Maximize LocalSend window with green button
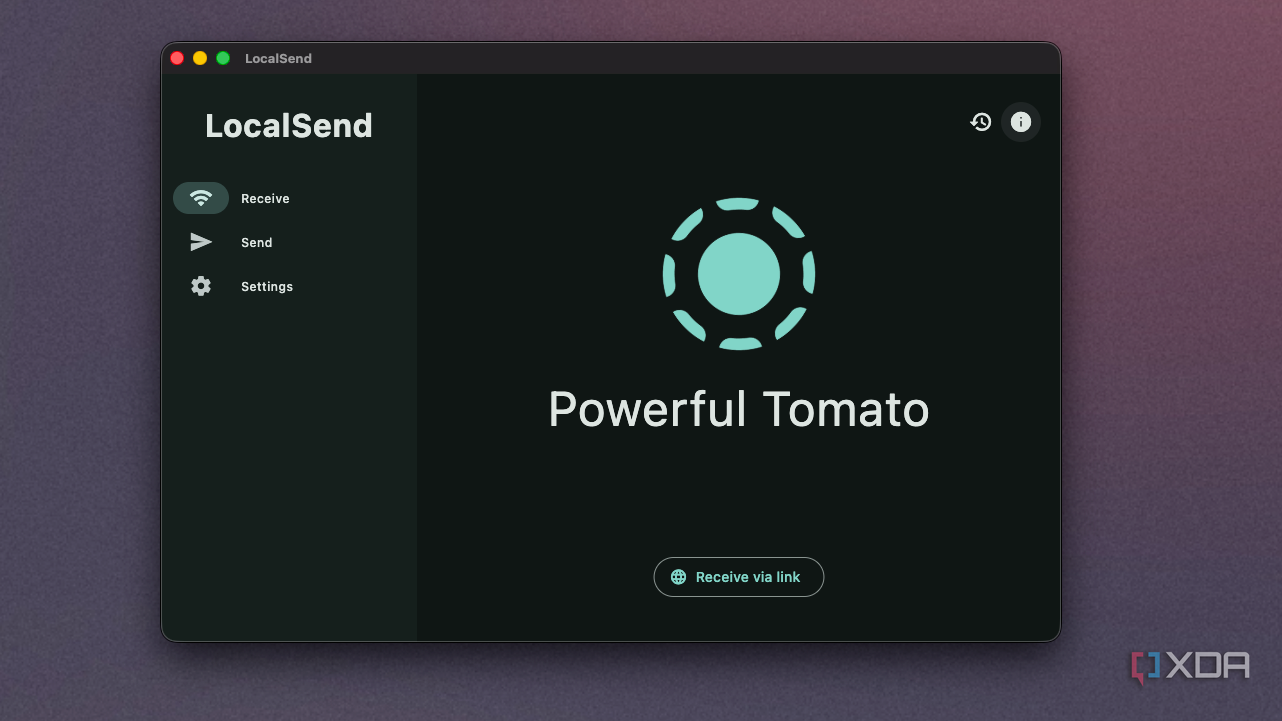Viewport: 1282px width, 721px height. (223, 58)
